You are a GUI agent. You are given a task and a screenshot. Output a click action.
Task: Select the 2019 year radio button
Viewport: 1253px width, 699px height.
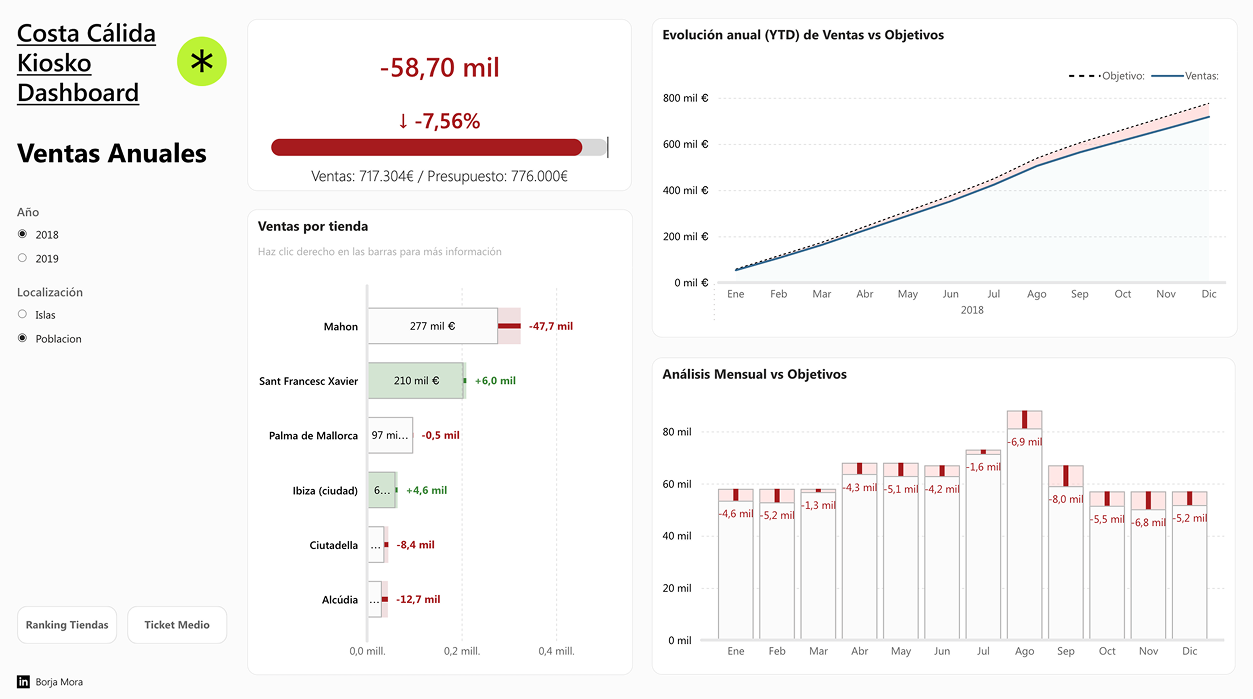coord(23,258)
